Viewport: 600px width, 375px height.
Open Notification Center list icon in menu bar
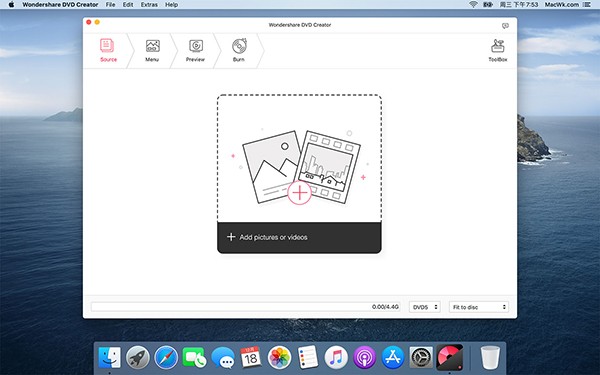click(587, 5)
